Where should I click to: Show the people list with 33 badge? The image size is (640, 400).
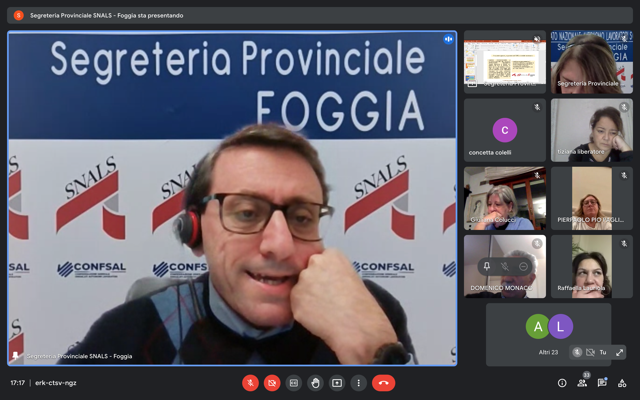point(582,382)
